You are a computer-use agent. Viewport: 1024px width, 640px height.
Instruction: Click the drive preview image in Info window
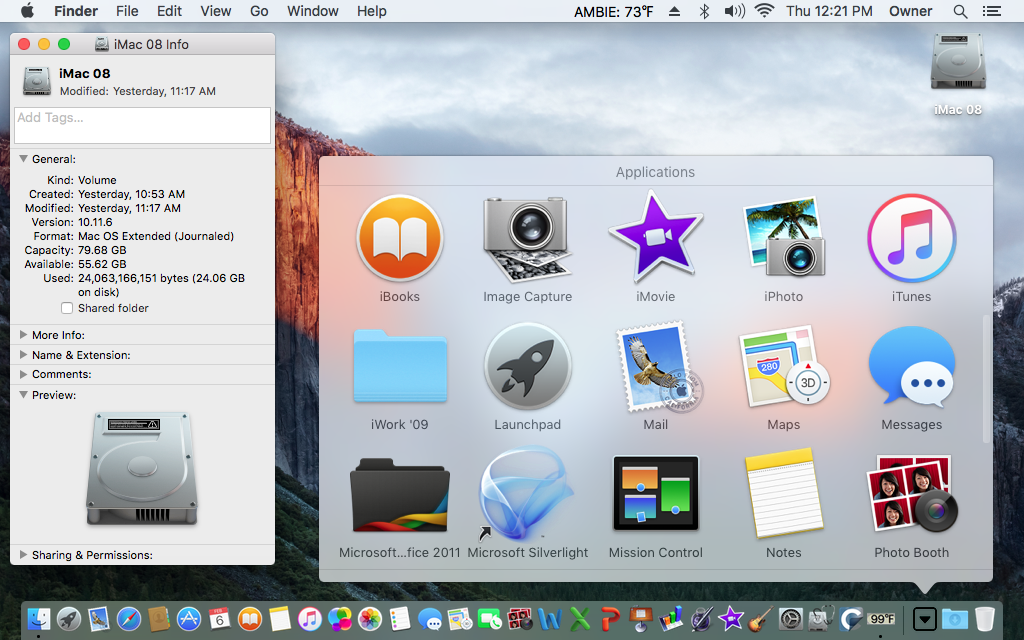[x=142, y=468]
